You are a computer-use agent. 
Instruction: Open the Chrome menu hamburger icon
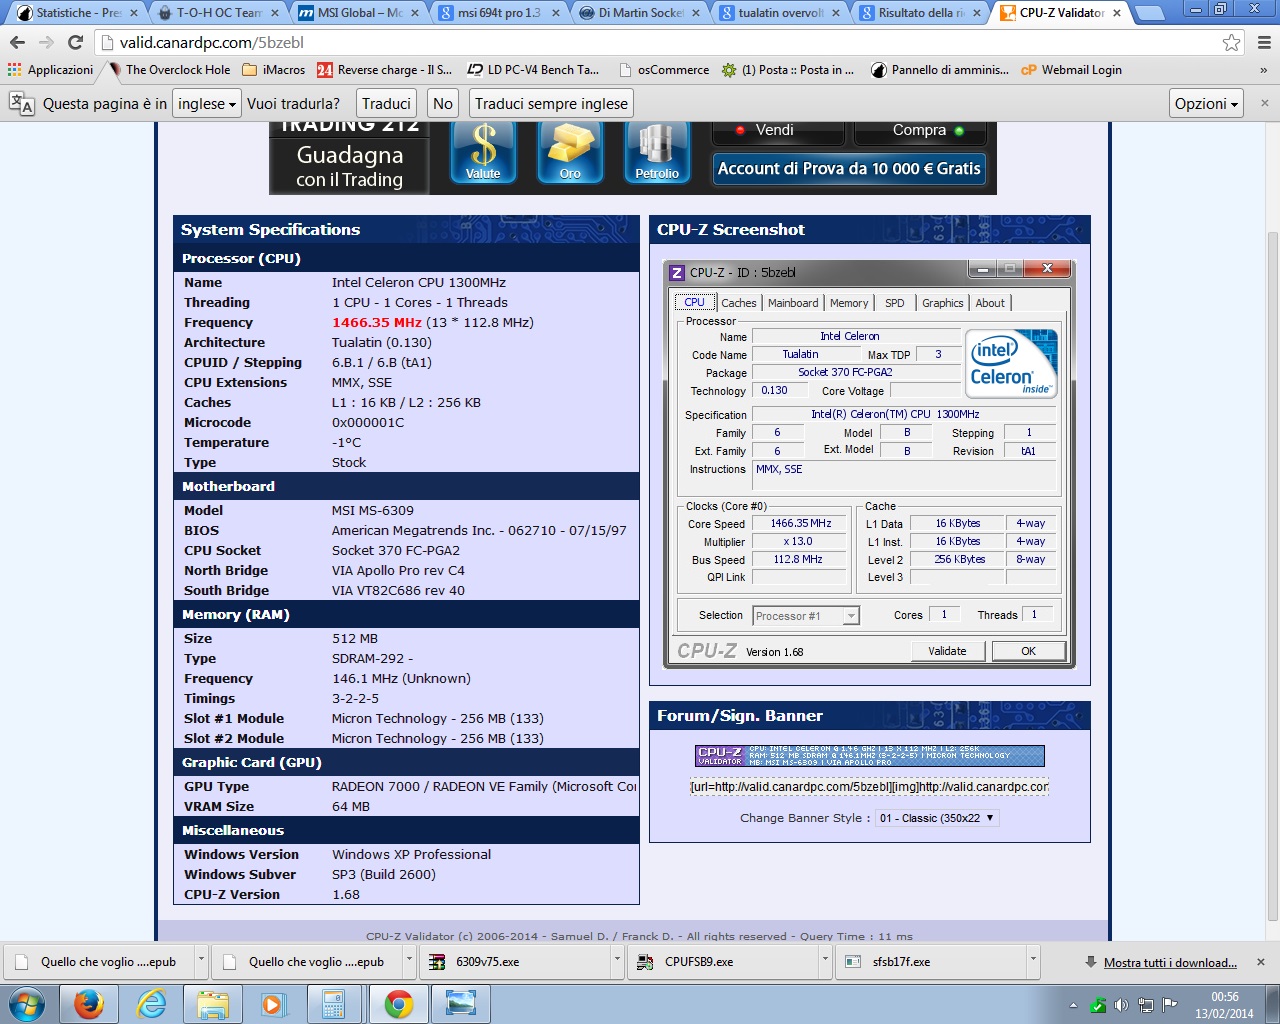(1264, 42)
